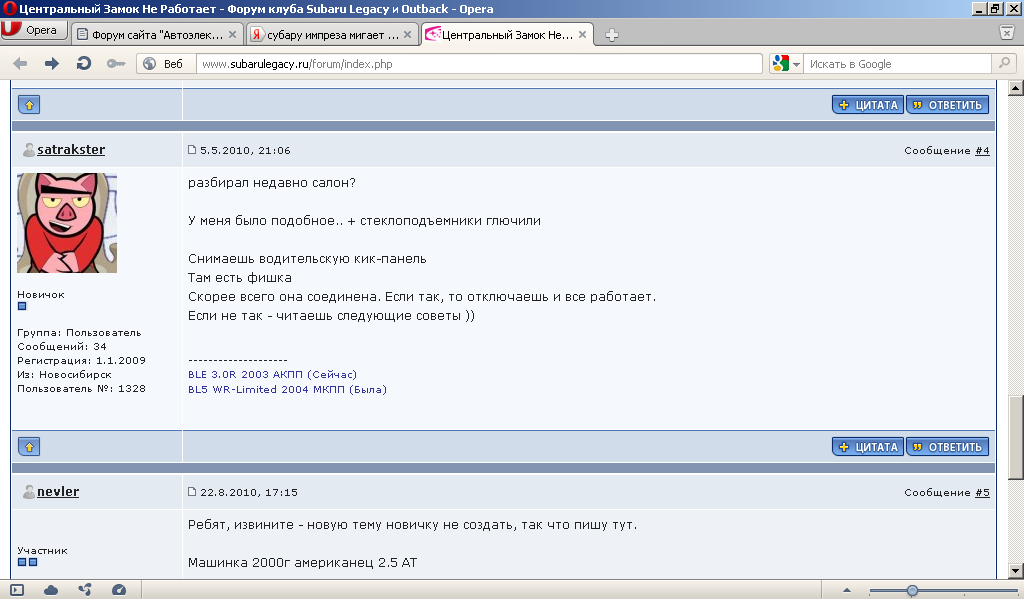Viewport: 1024px width, 600px height.
Task: Click the post icon beside 5.5.2010, 21:06
Action: point(192,150)
